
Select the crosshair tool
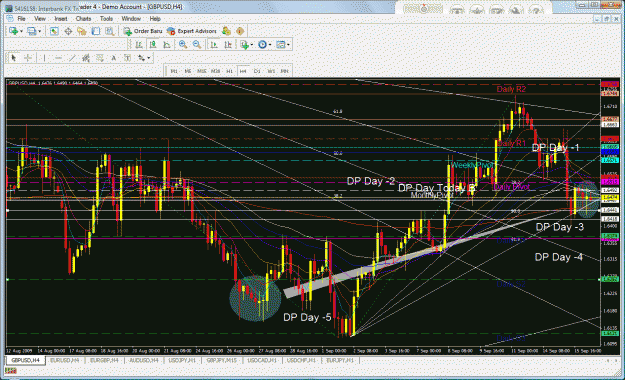pos(28,58)
